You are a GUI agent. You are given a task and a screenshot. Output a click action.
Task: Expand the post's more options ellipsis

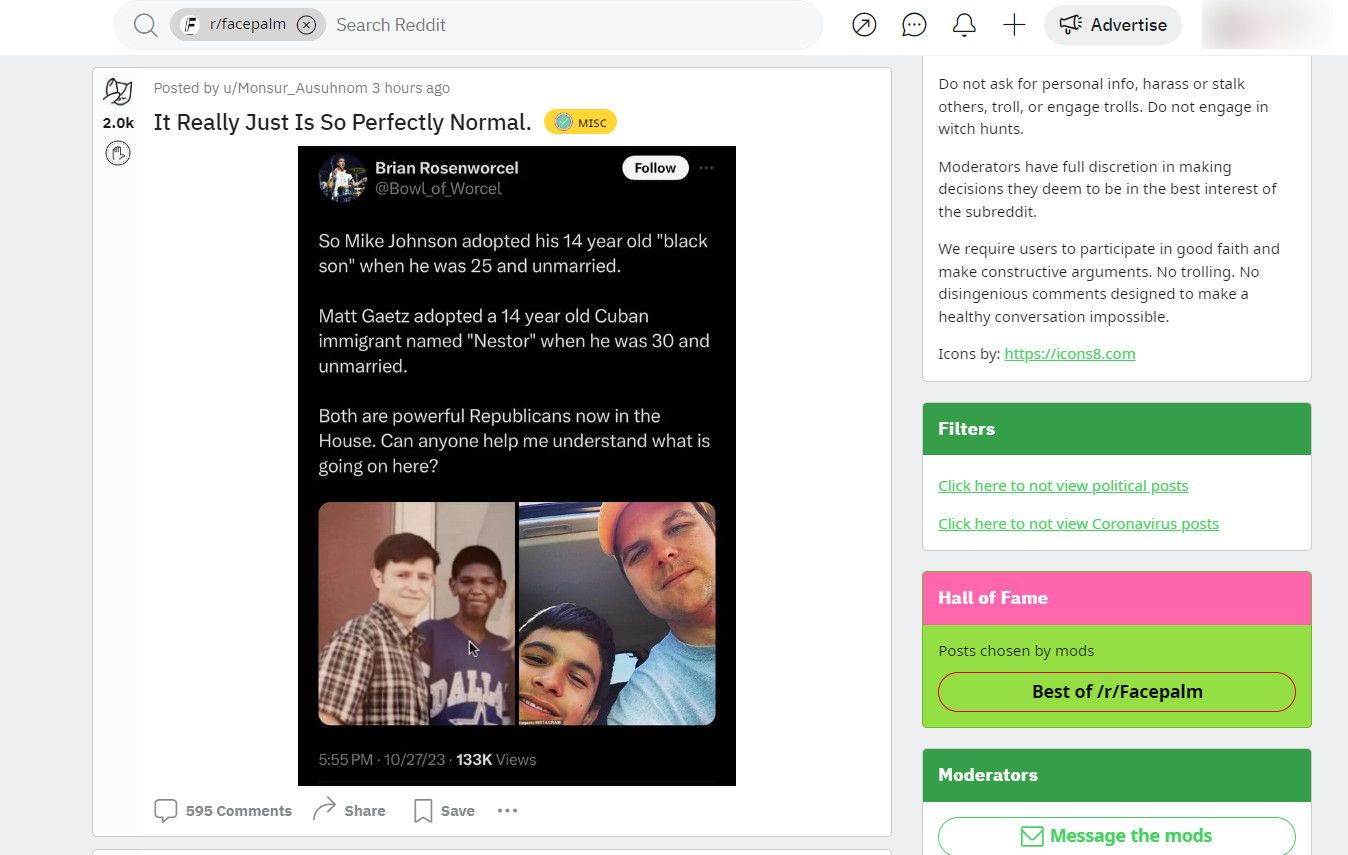point(508,810)
